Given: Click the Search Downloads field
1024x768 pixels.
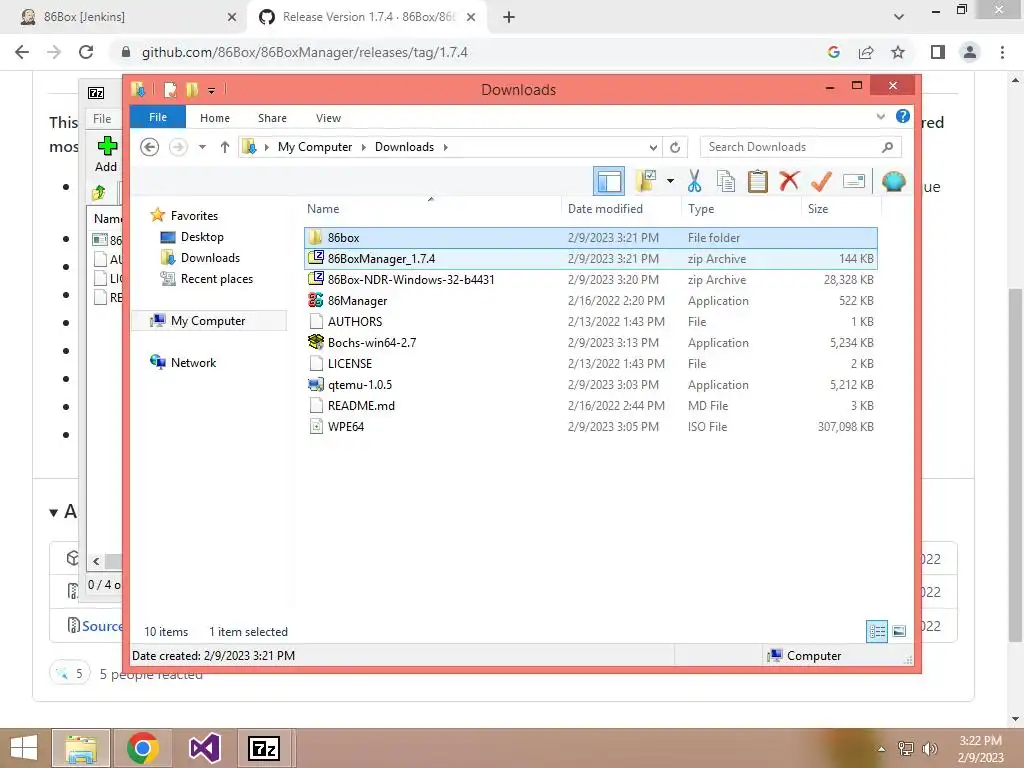Looking at the screenshot, I should tap(800, 147).
